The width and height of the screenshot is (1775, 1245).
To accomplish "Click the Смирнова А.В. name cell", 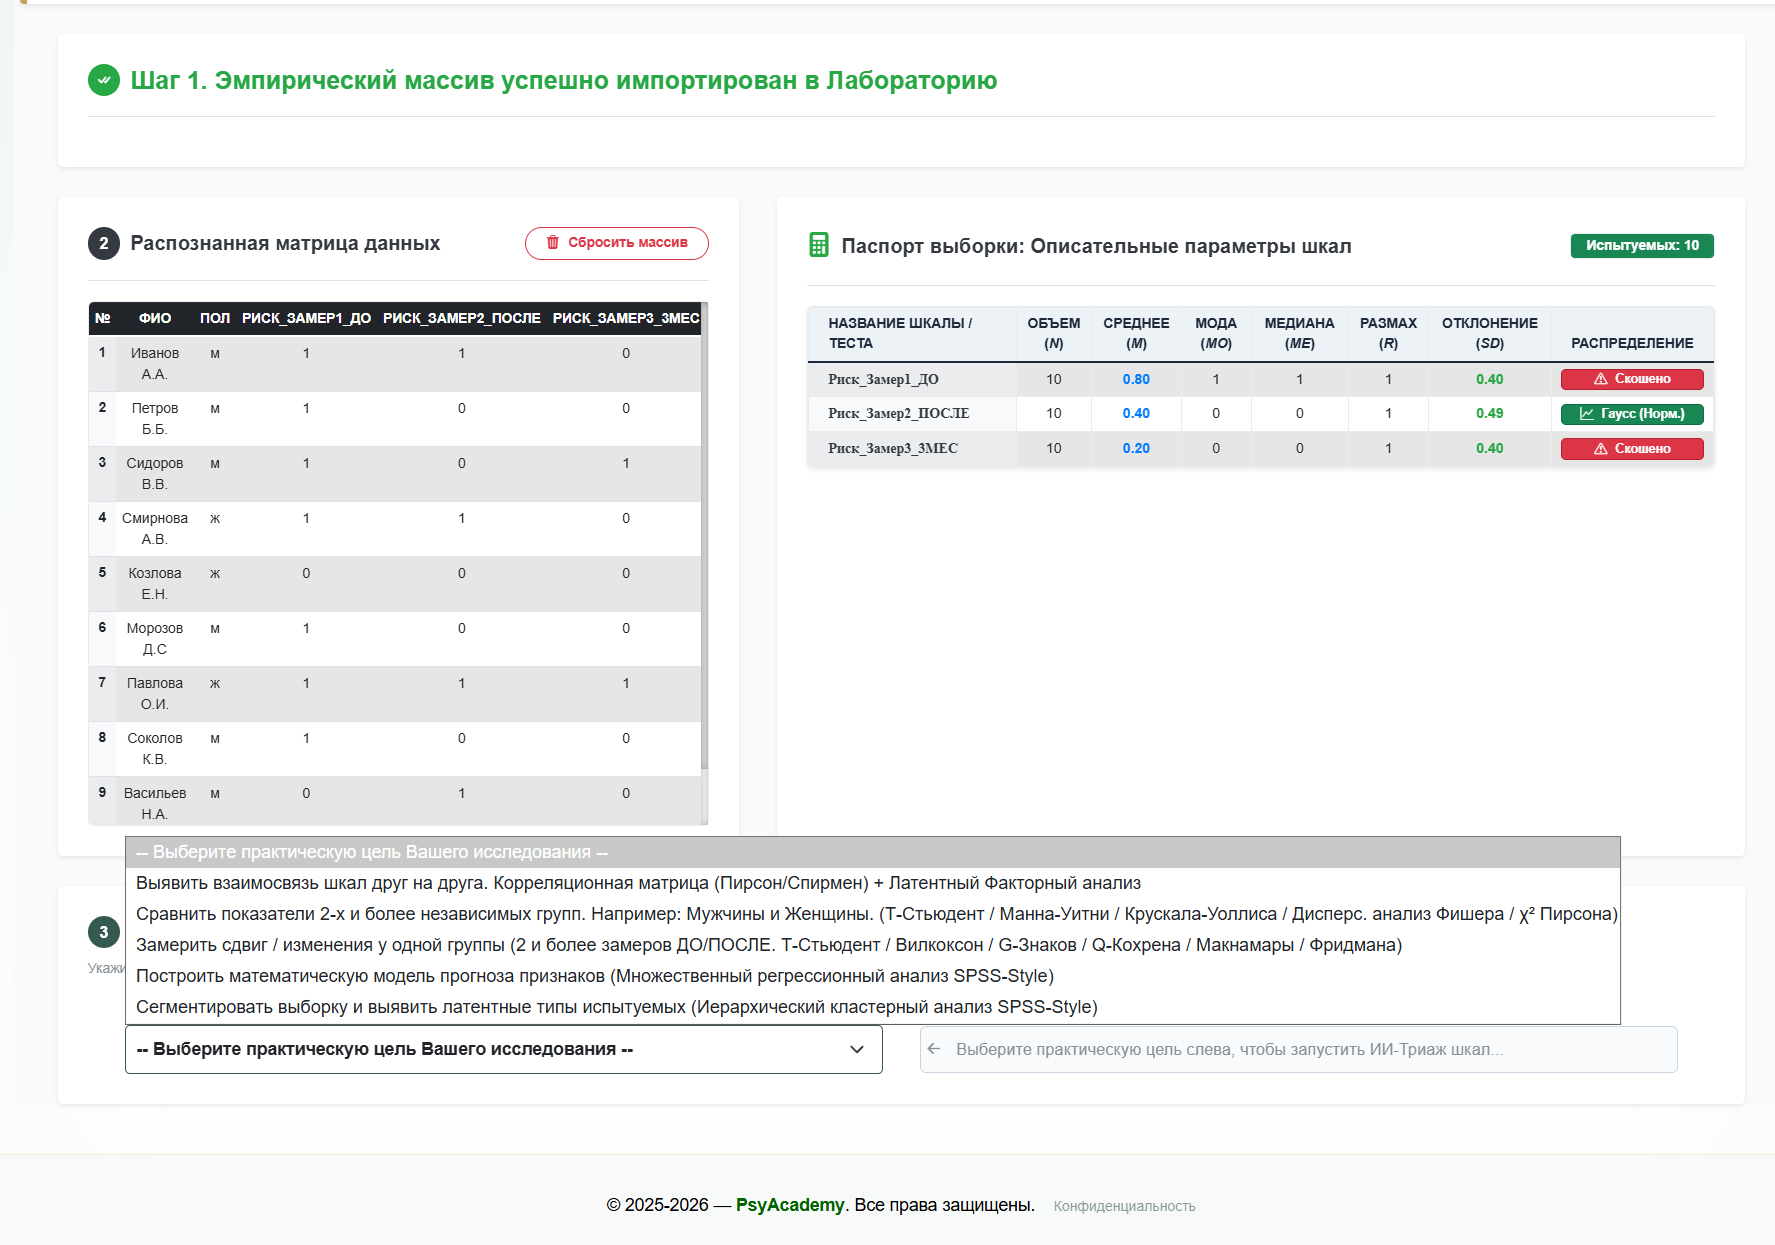I will click(x=155, y=529).
